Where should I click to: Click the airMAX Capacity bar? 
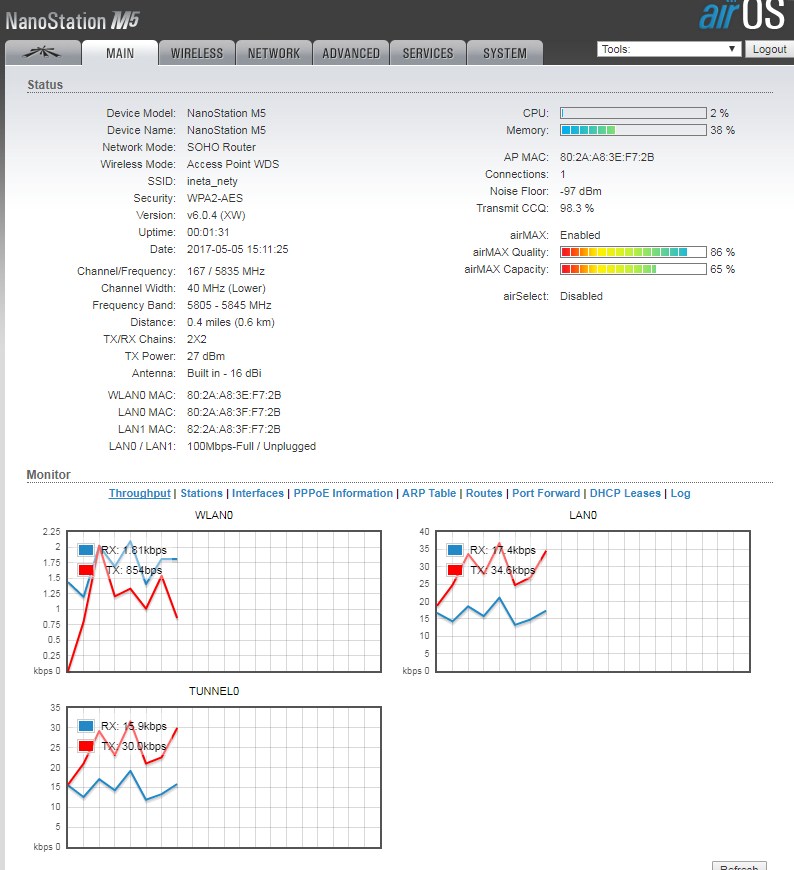click(633, 269)
